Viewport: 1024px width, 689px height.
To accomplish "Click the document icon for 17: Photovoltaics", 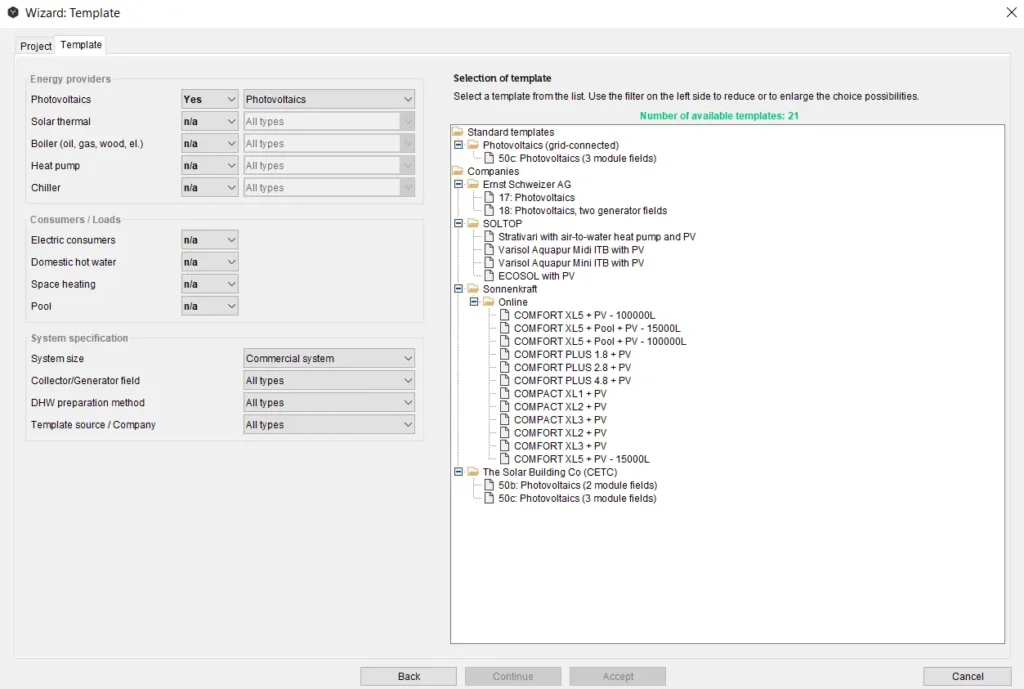I will pyautogui.click(x=489, y=198).
